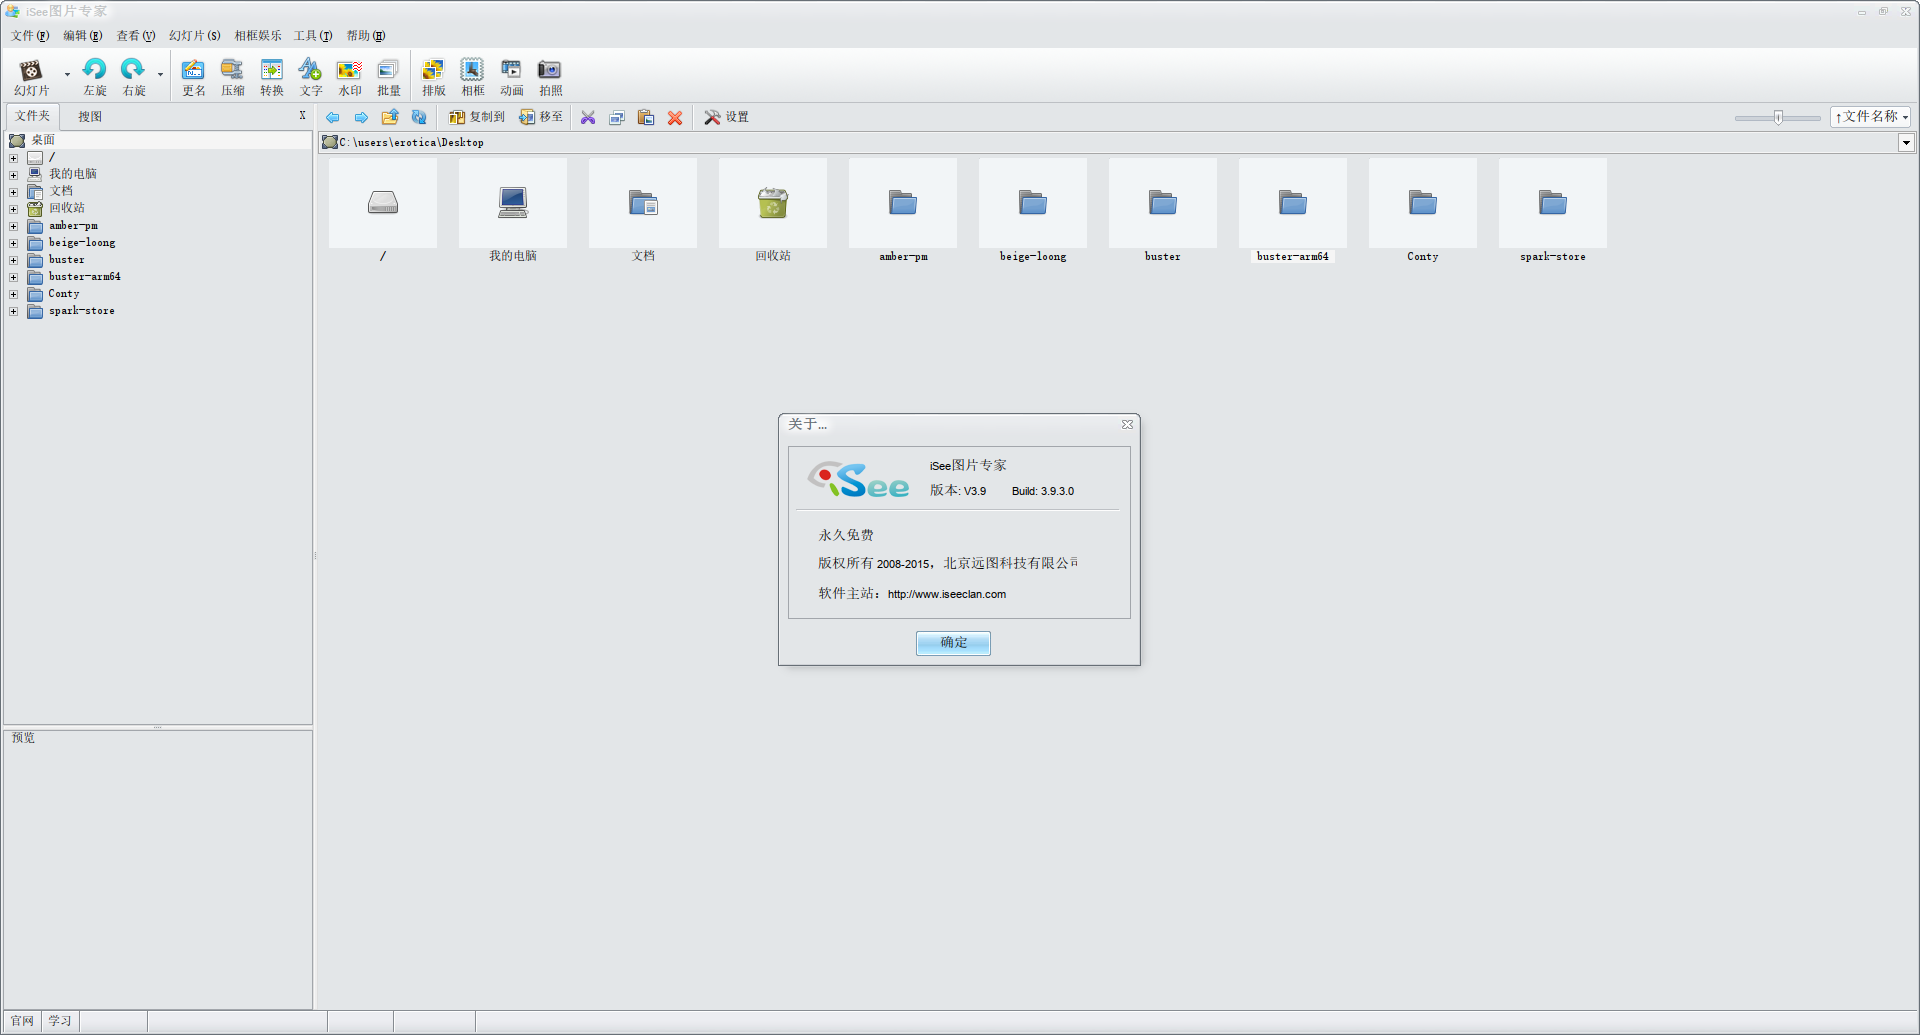Open the add text (文字) tool
The image size is (1920, 1035).
click(x=310, y=70)
